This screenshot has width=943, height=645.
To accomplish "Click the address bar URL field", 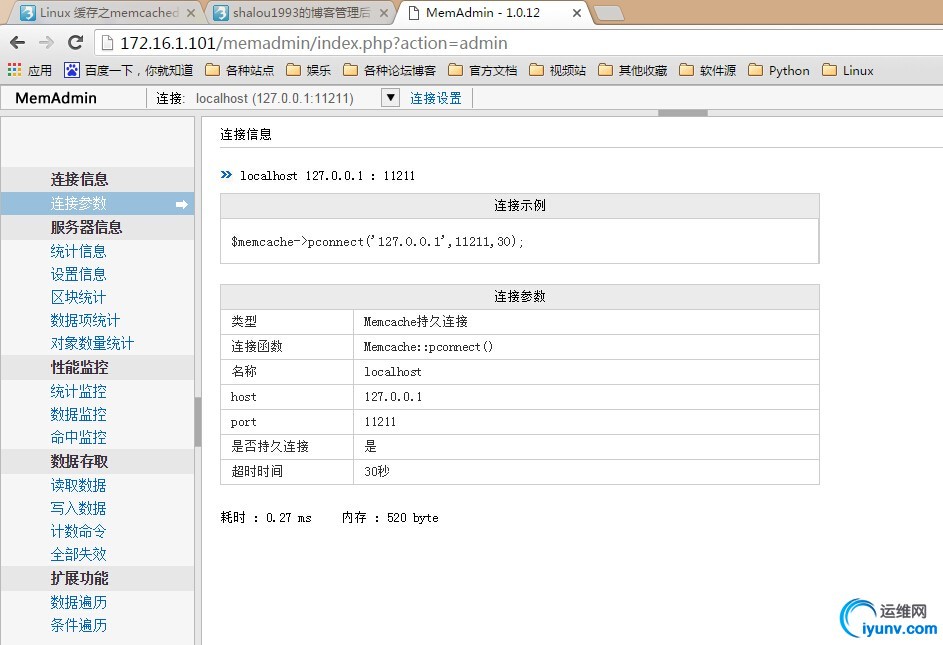I will (517, 43).
